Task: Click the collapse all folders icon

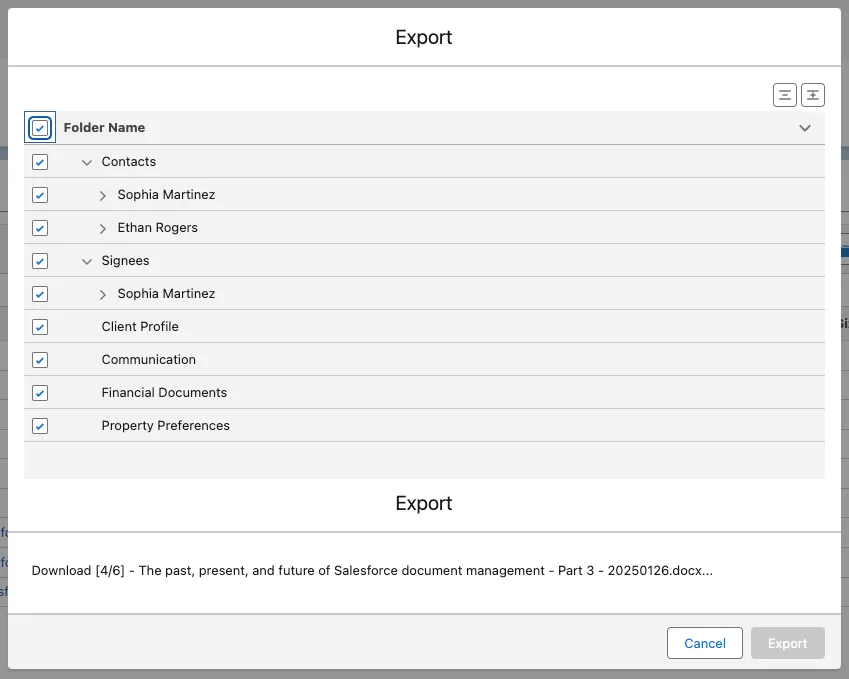Action: (x=785, y=95)
